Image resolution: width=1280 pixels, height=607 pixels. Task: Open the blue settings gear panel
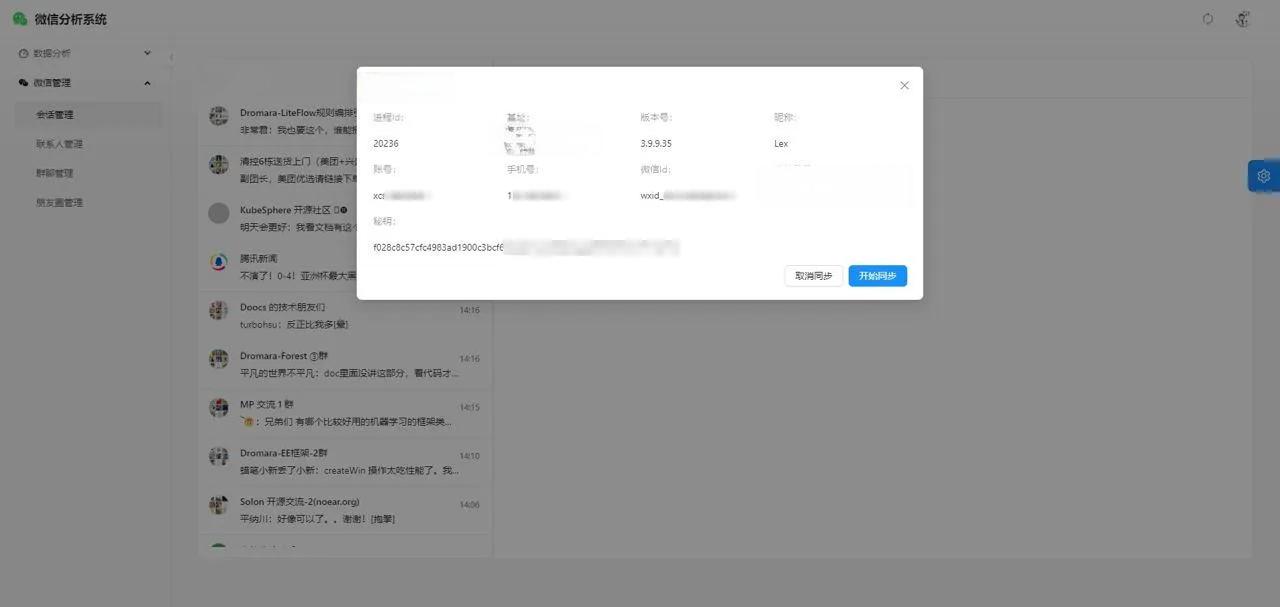pos(1263,176)
